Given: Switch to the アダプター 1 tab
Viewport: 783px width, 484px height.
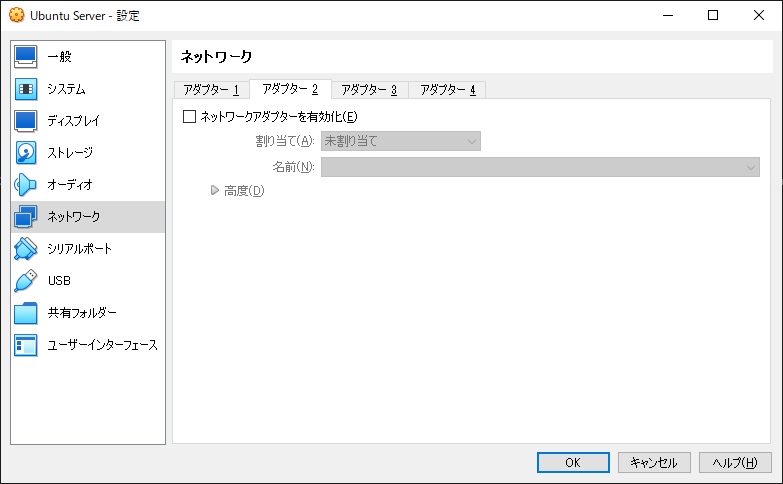Looking at the screenshot, I should tap(211, 90).
